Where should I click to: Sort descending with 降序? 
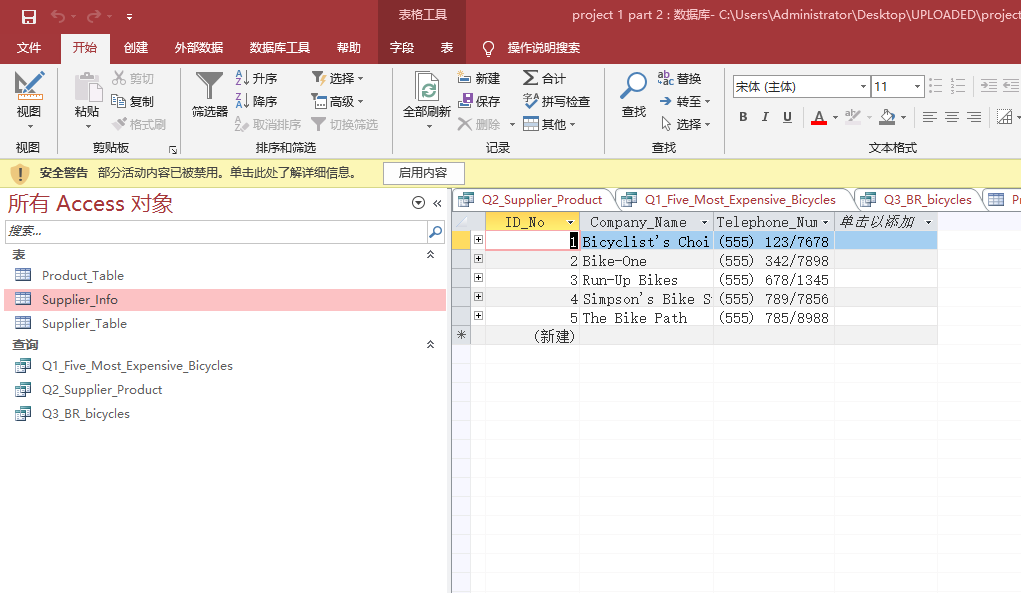coord(256,102)
